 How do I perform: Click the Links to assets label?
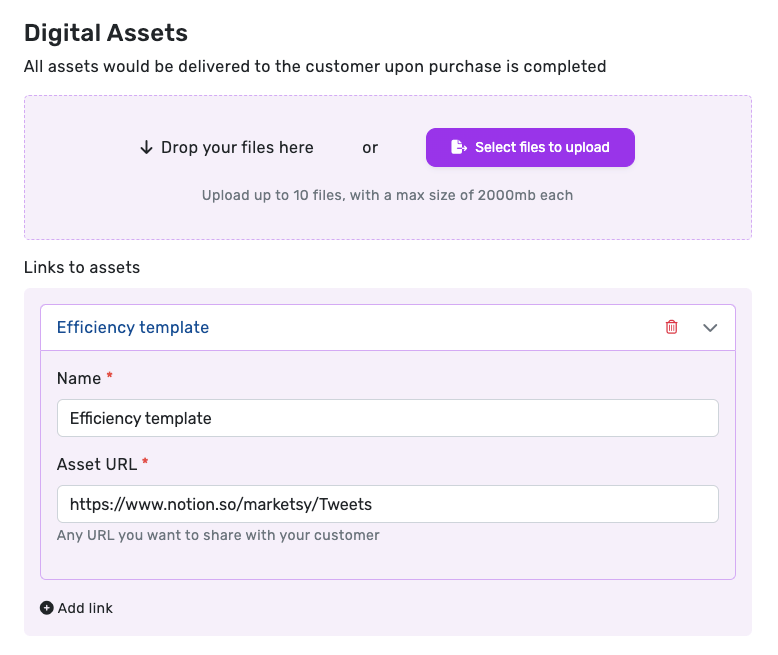pyautogui.click(x=82, y=267)
